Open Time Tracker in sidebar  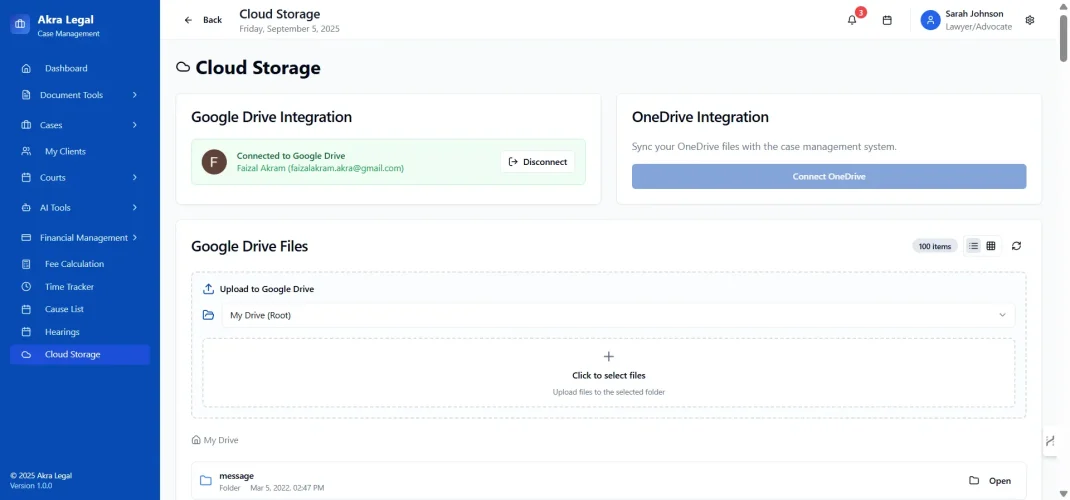[69, 287]
